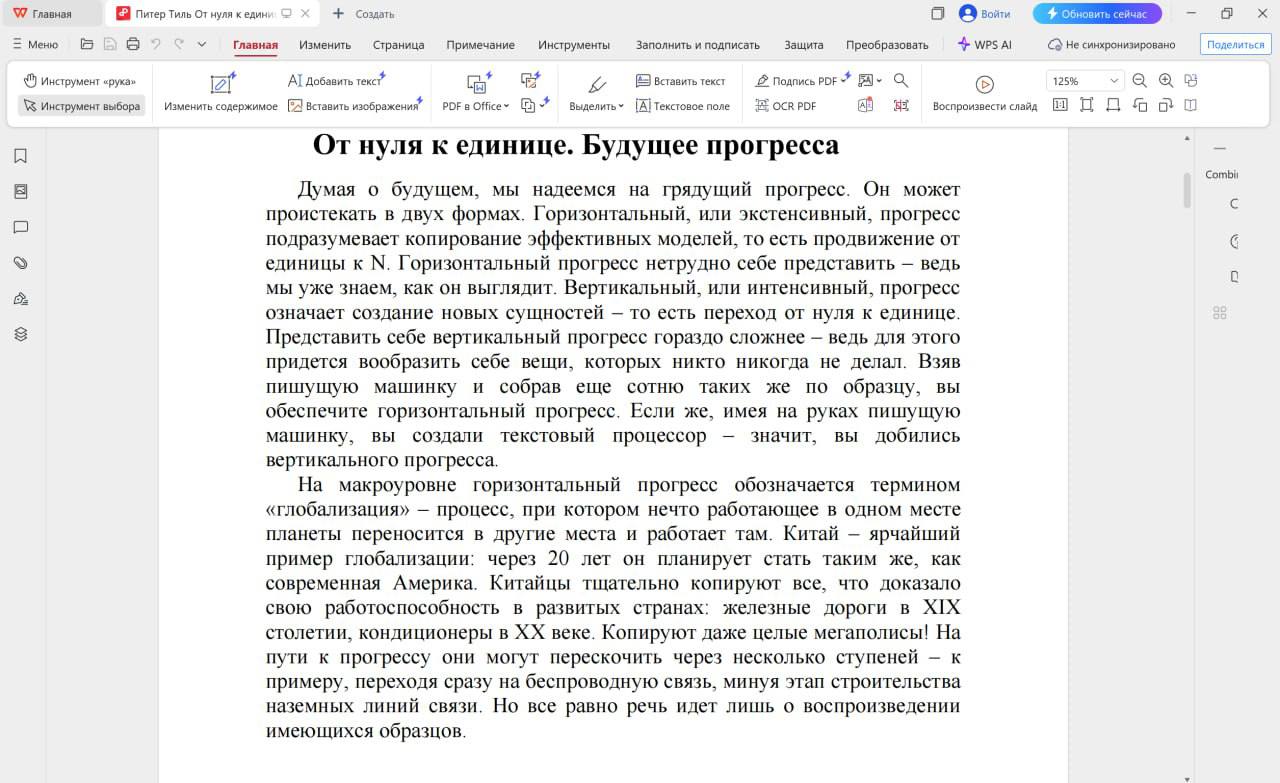Click the scrollbar down arrow
This screenshot has width=1280, height=783.
pyautogui.click(x=1187, y=777)
